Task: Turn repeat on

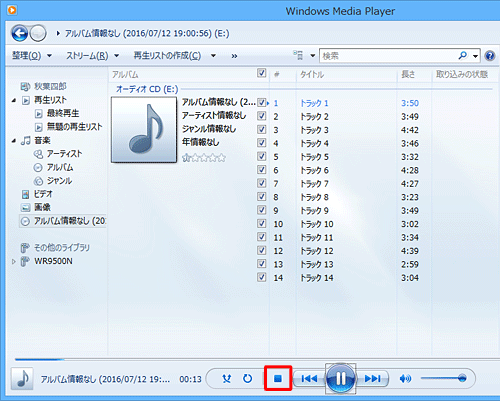Action: 247,379
